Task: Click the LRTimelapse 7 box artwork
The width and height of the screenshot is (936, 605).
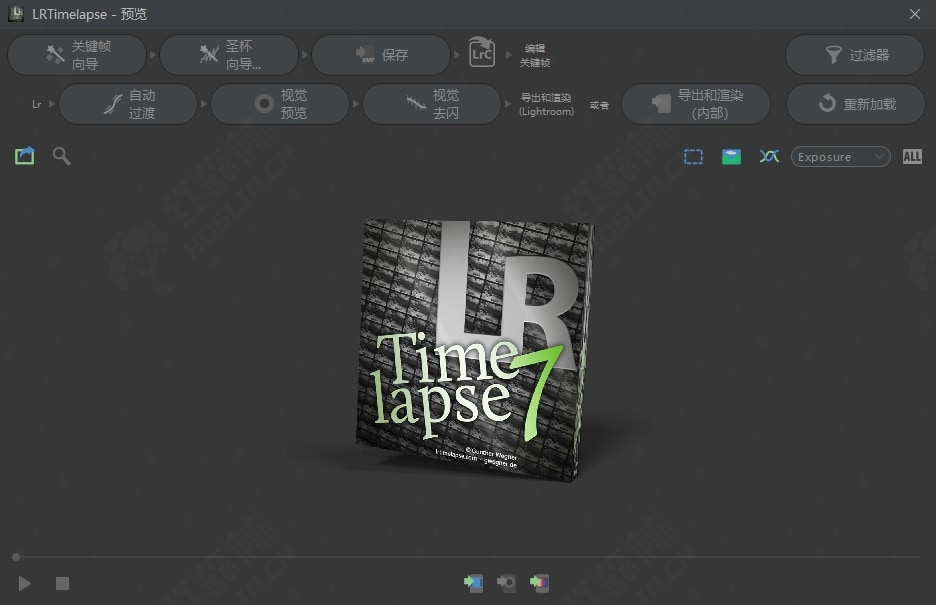Action: [475, 350]
